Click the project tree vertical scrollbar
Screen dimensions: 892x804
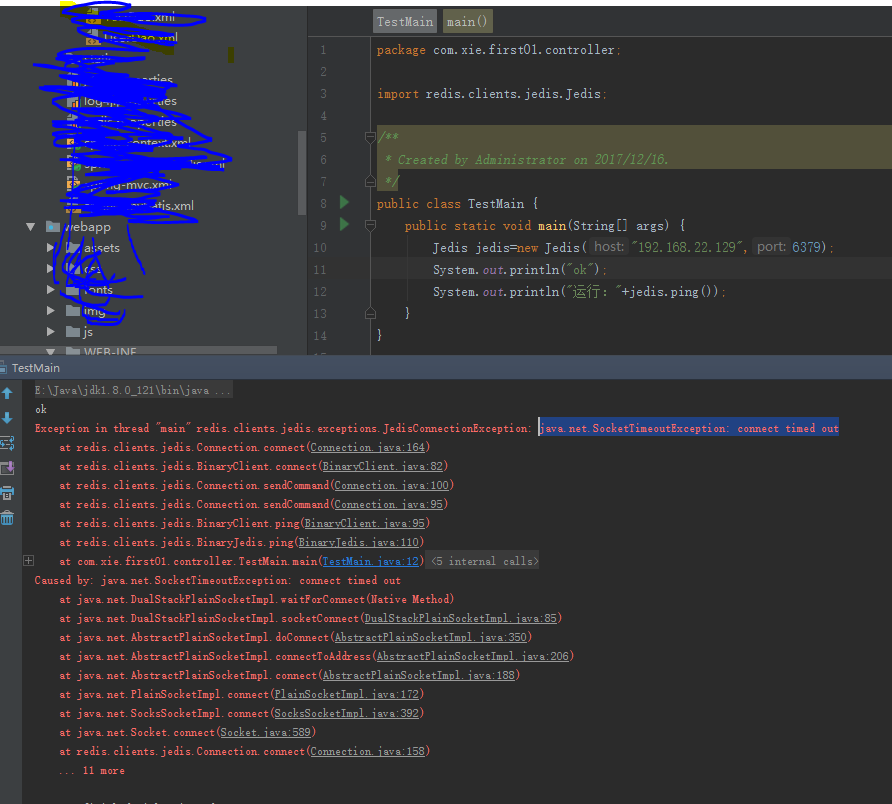[302, 173]
